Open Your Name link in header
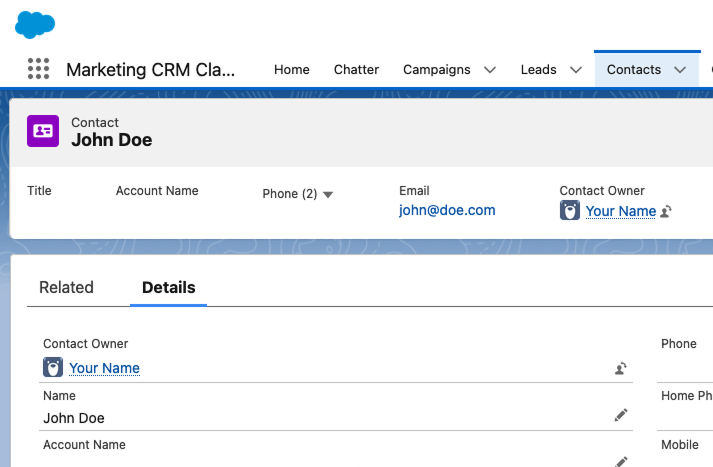This screenshot has width=713, height=467. (621, 211)
